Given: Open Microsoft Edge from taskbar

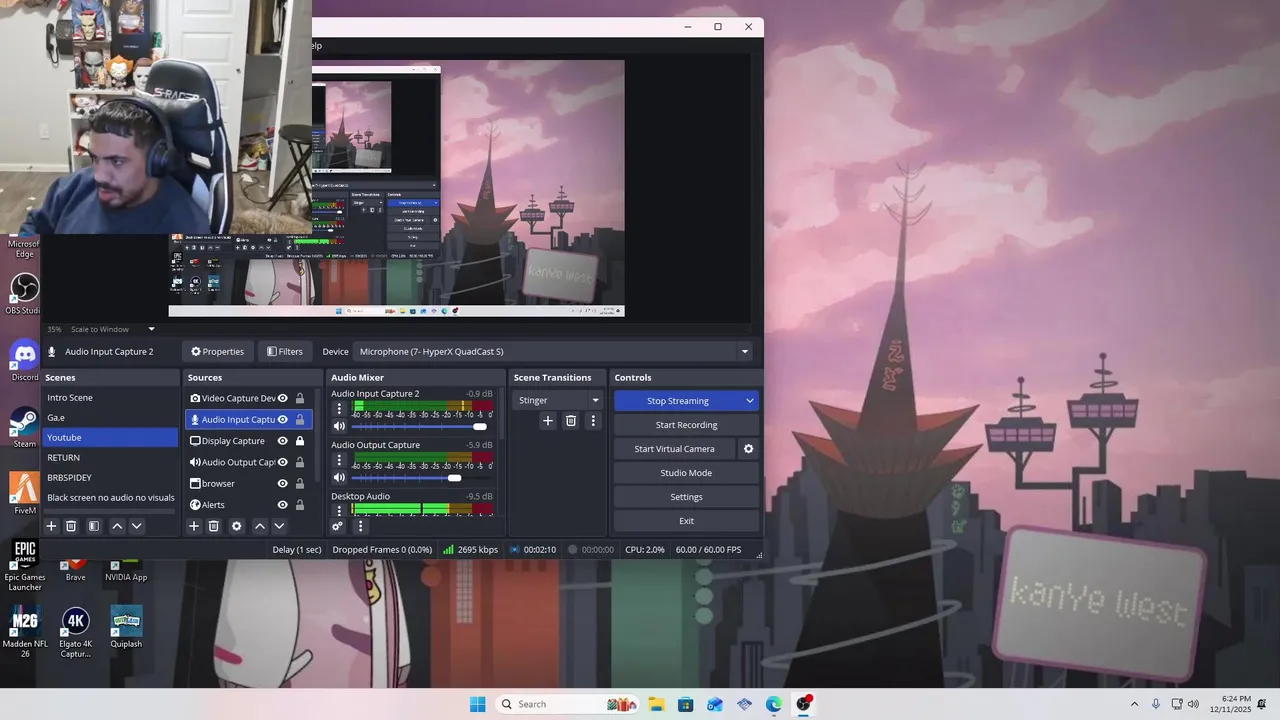Looking at the screenshot, I should click(774, 704).
